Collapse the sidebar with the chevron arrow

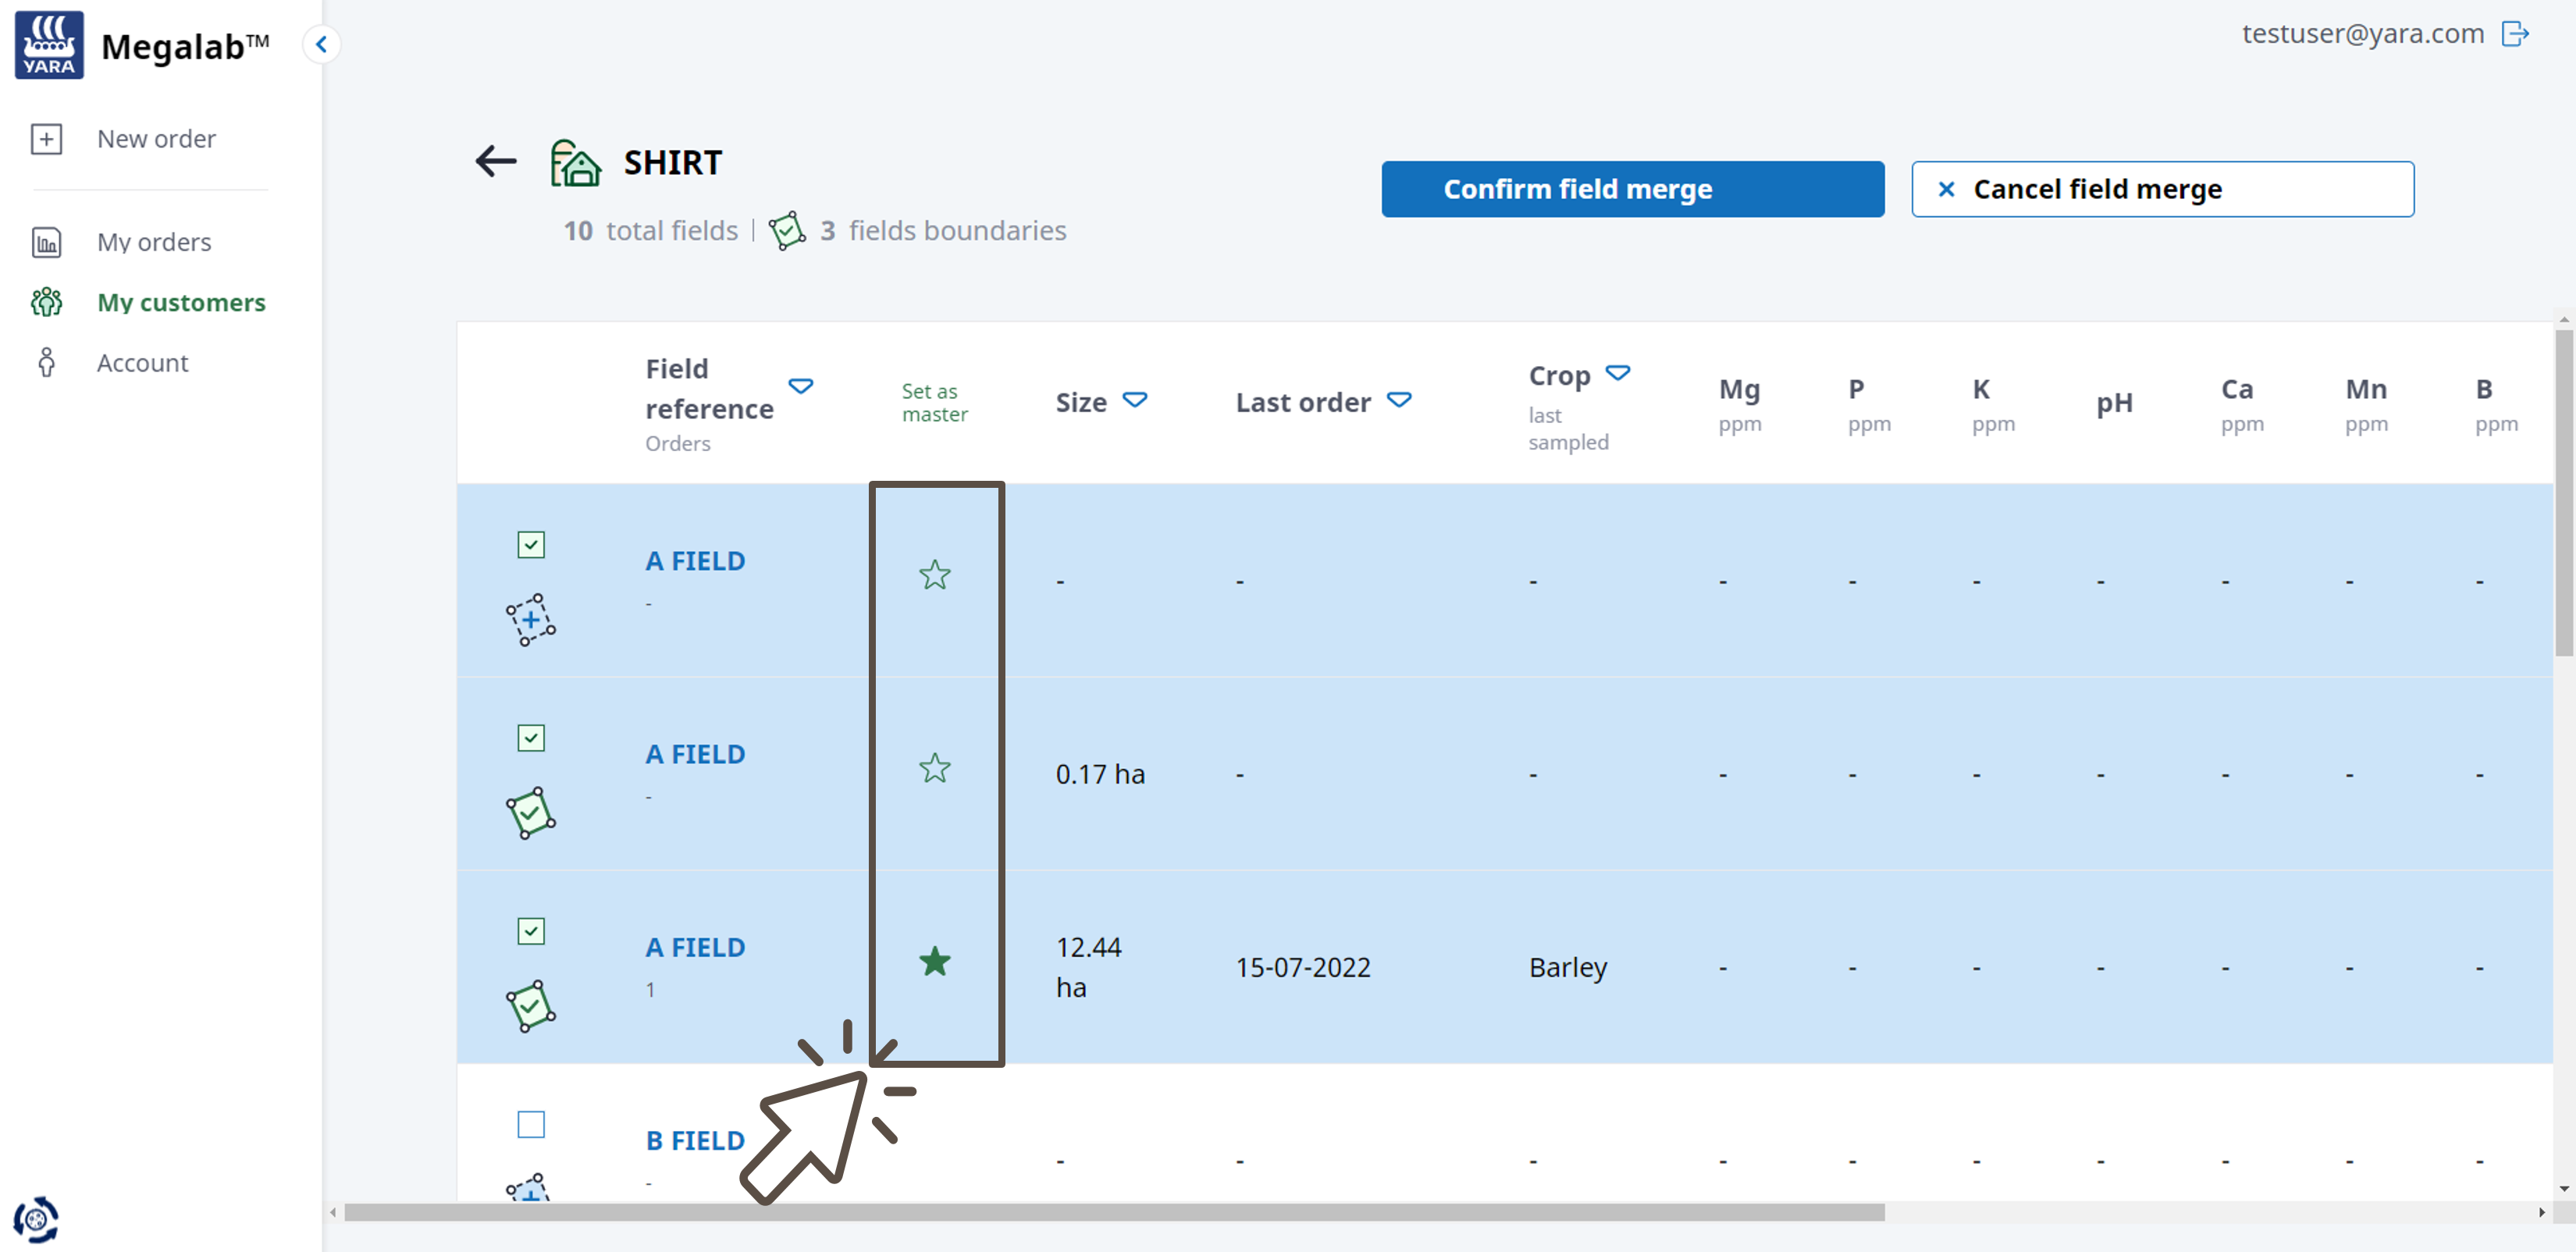click(322, 44)
